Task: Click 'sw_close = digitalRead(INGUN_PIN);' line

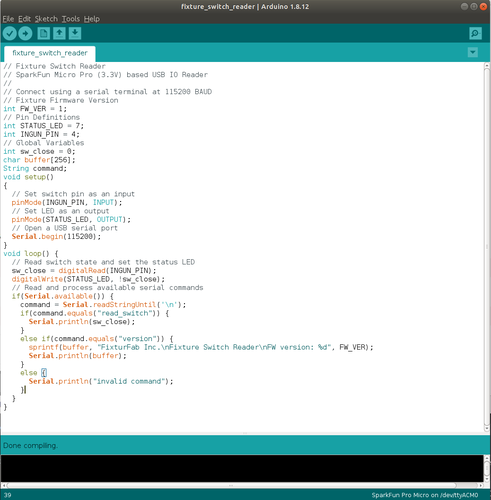Action: (x=84, y=271)
